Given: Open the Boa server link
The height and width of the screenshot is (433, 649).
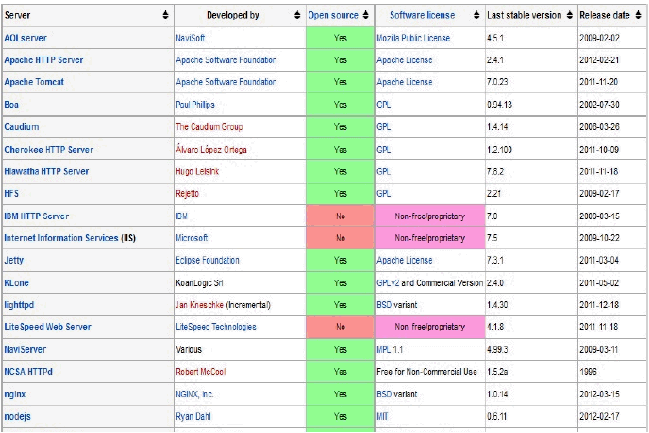Looking at the screenshot, I should click(12, 105).
